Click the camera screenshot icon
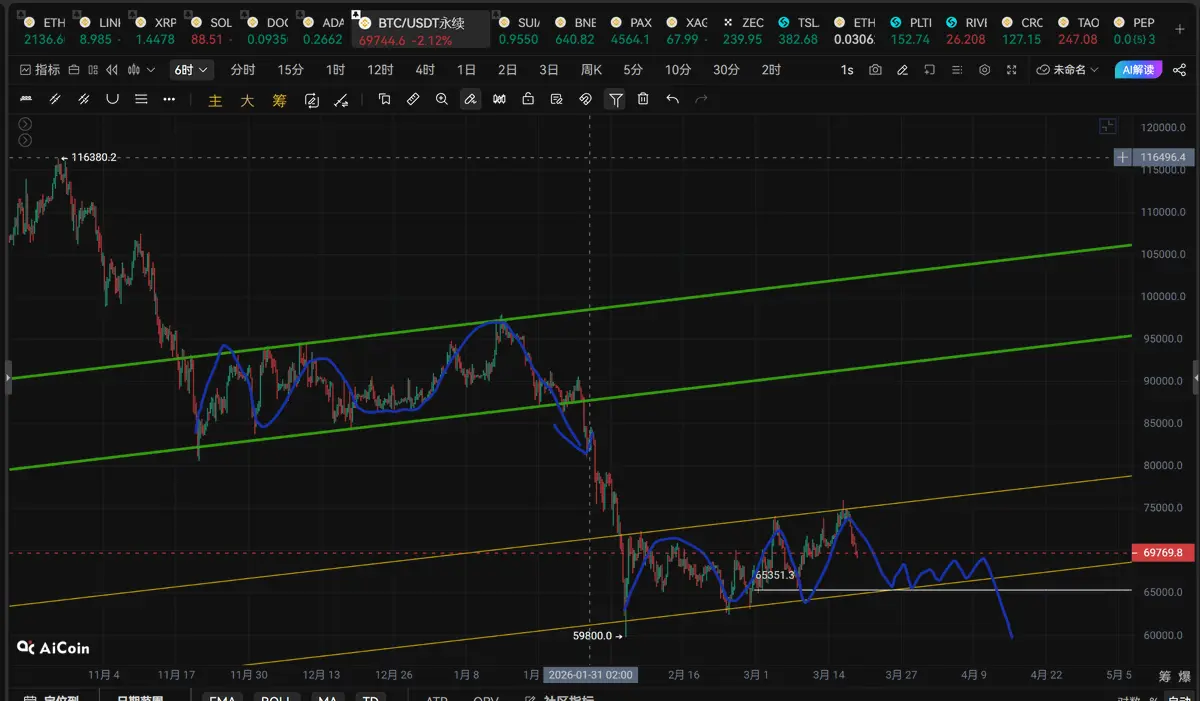Image resolution: width=1200 pixels, height=701 pixels. 876,70
